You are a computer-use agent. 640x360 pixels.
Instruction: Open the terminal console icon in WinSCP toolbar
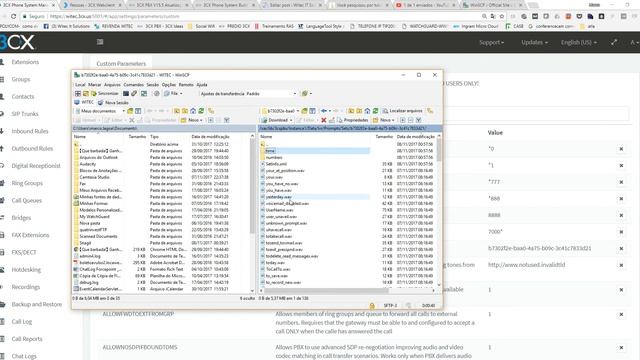(126, 93)
